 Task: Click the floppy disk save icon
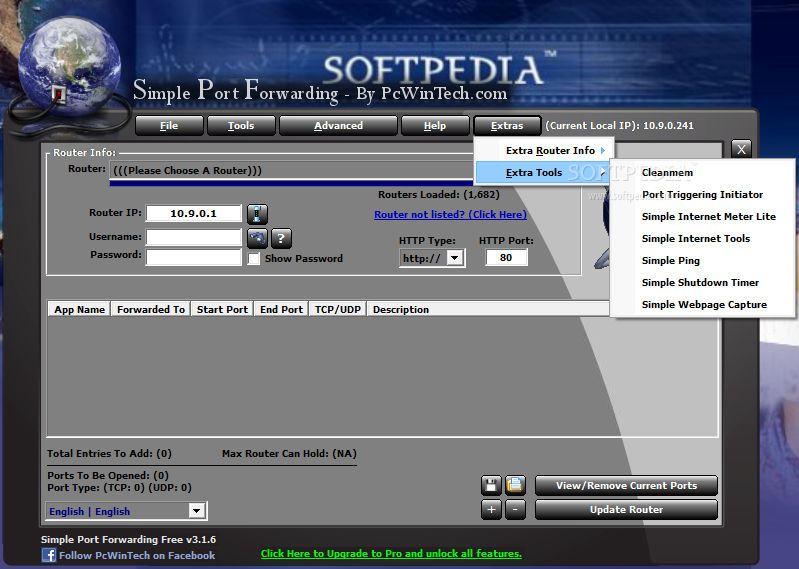pyautogui.click(x=491, y=485)
